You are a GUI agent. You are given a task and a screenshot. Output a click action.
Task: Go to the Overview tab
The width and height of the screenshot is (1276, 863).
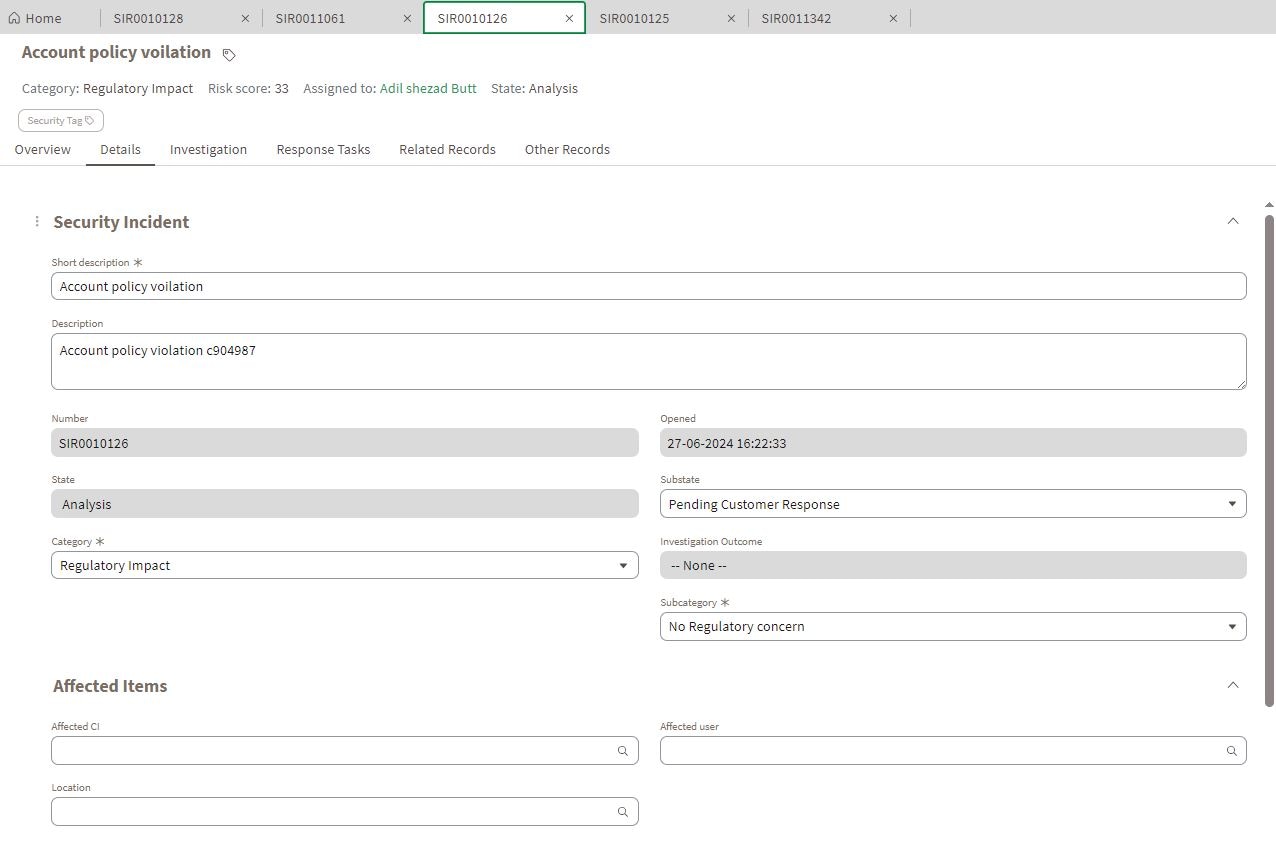43,150
